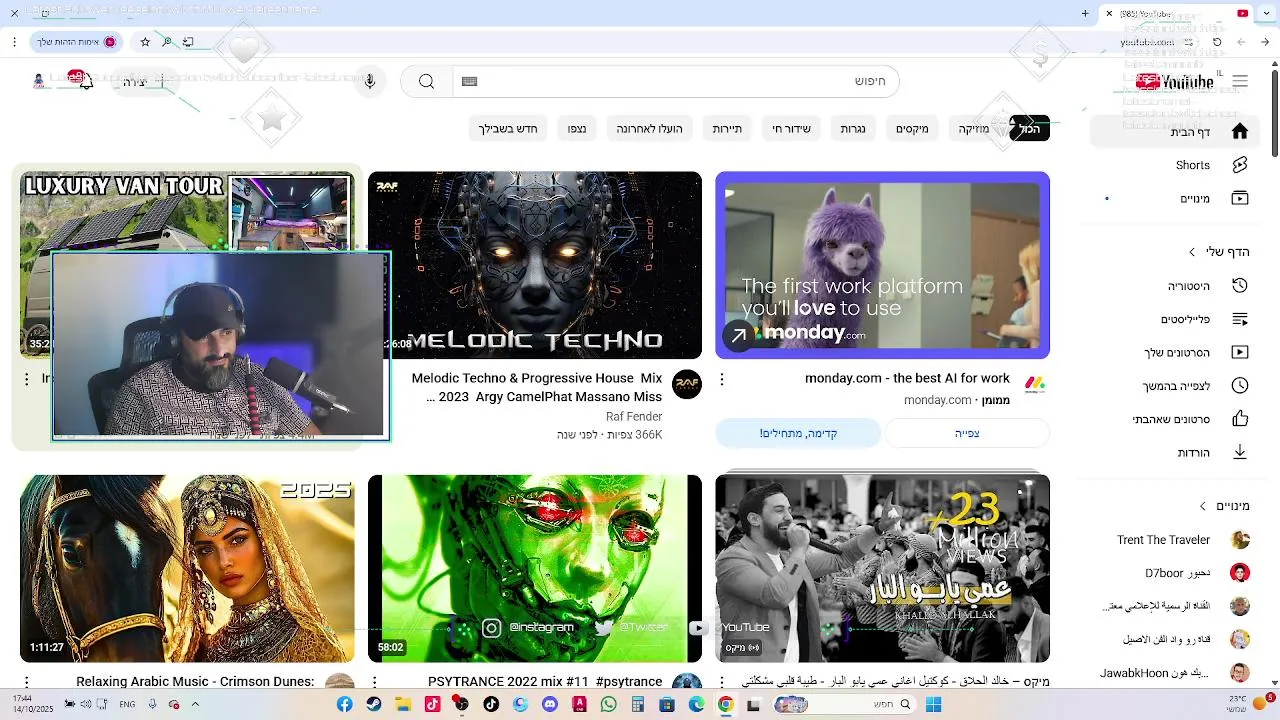
Task: Click the magnifier search button
Action: tap(427, 81)
